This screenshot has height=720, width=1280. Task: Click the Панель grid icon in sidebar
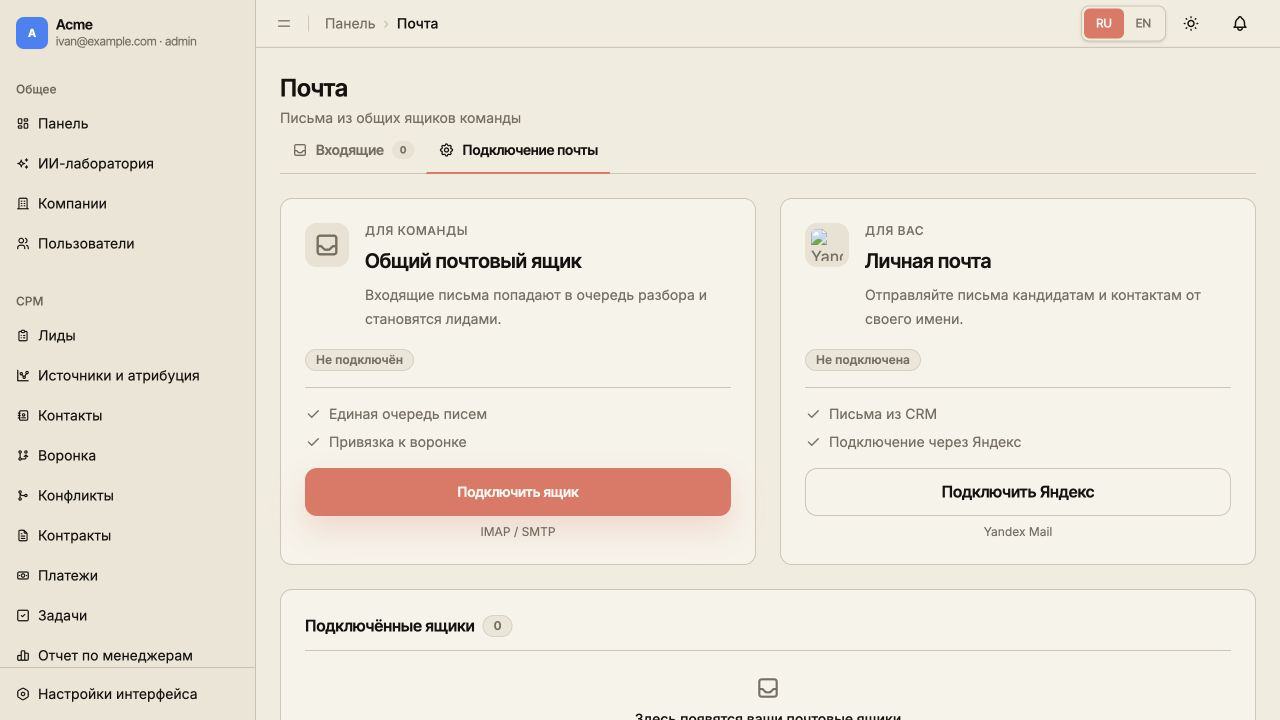pos(23,124)
